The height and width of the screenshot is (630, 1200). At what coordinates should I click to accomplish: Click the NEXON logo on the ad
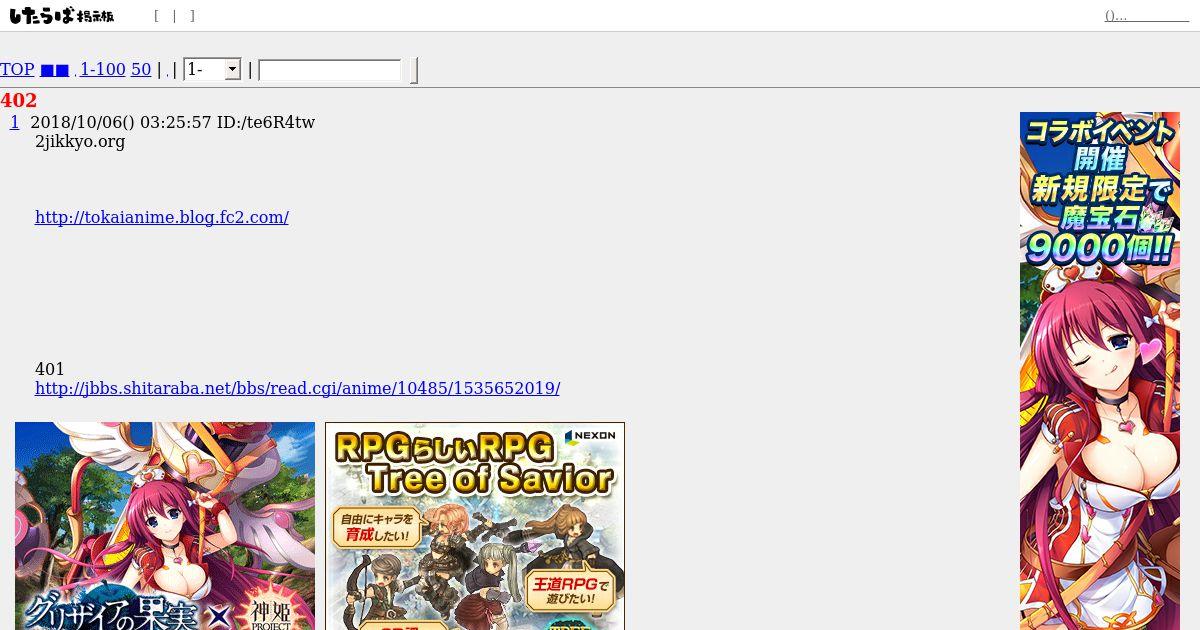click(590, 436)
